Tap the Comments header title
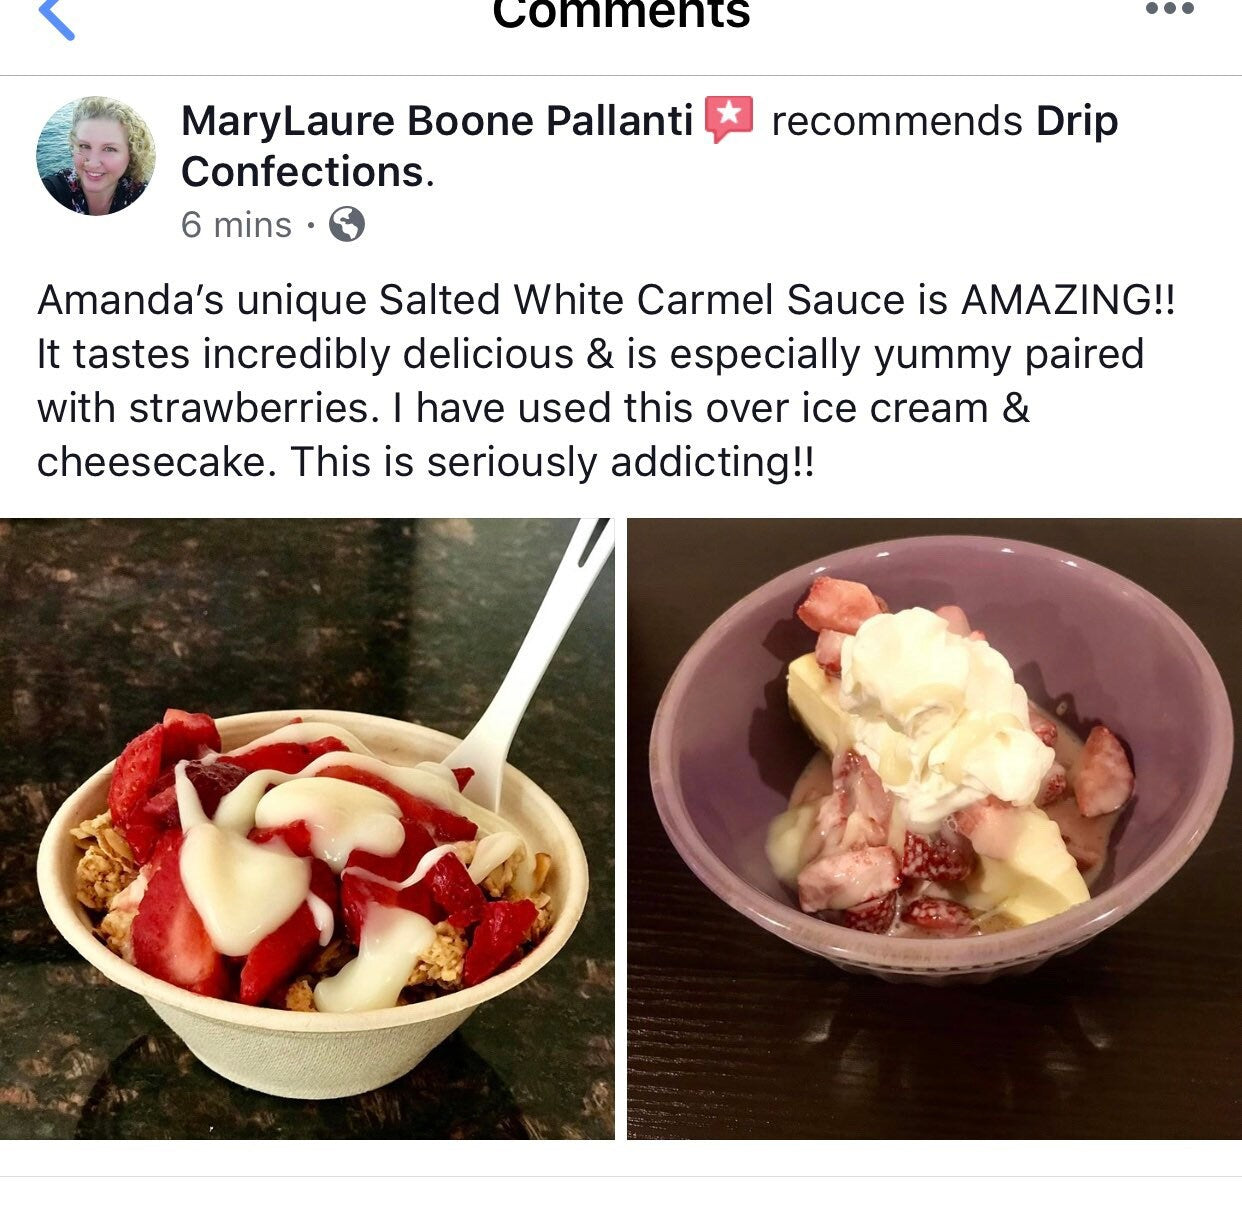This screenshot has height=1205, width=1242. tap(621, 14)
